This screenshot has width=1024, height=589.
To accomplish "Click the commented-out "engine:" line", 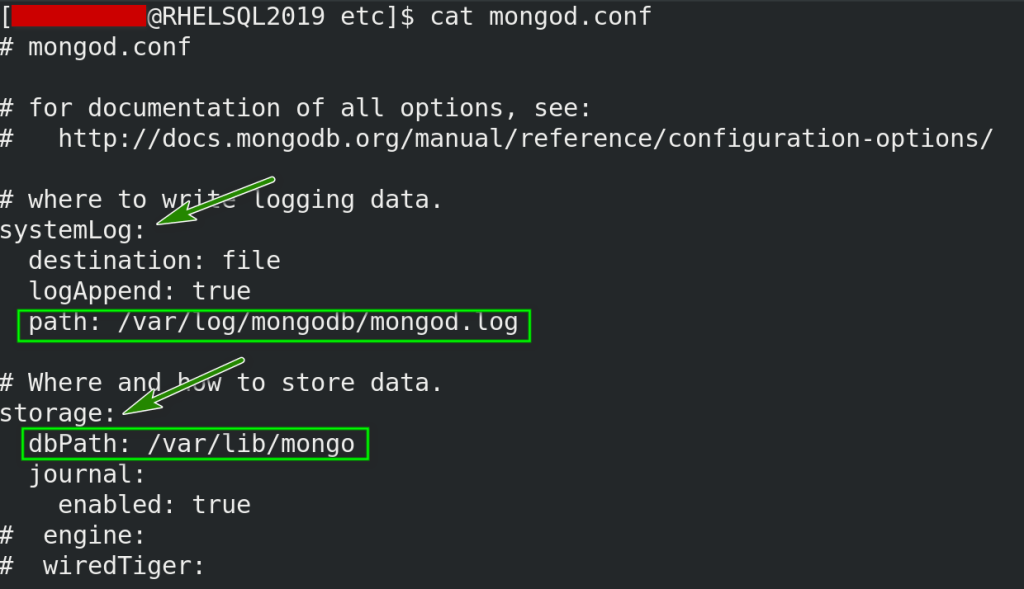I will tap(95, 535).
